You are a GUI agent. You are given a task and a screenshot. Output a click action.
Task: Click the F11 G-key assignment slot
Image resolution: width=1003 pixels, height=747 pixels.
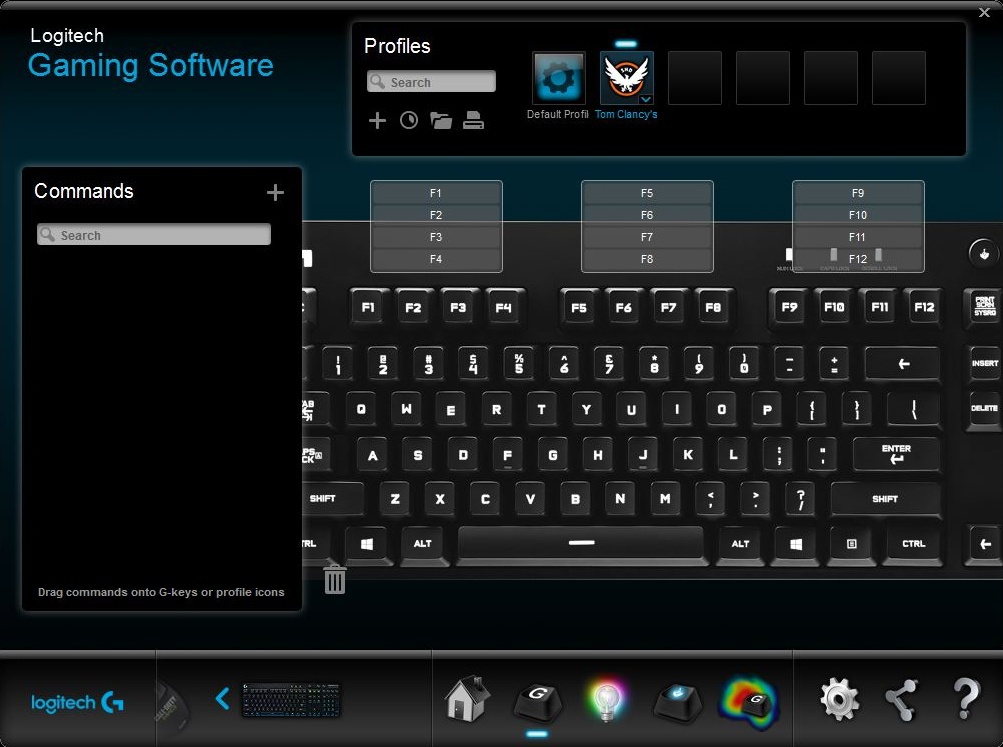(x=858, y=237)
